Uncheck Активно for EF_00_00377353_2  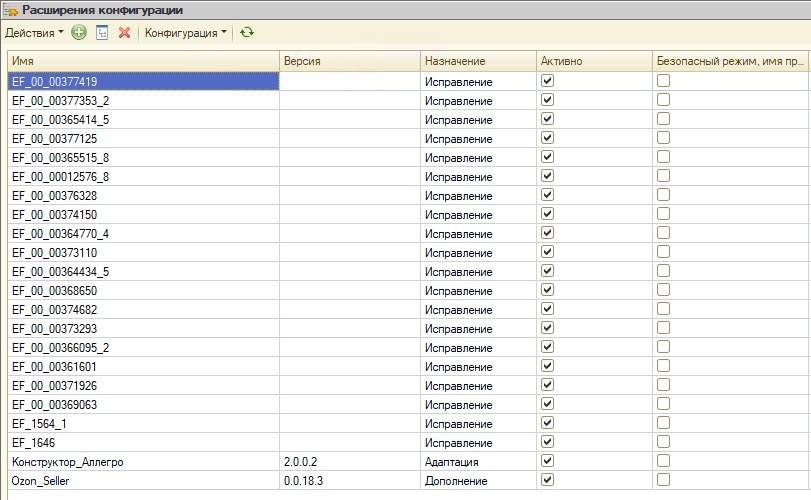pos(547,100)
